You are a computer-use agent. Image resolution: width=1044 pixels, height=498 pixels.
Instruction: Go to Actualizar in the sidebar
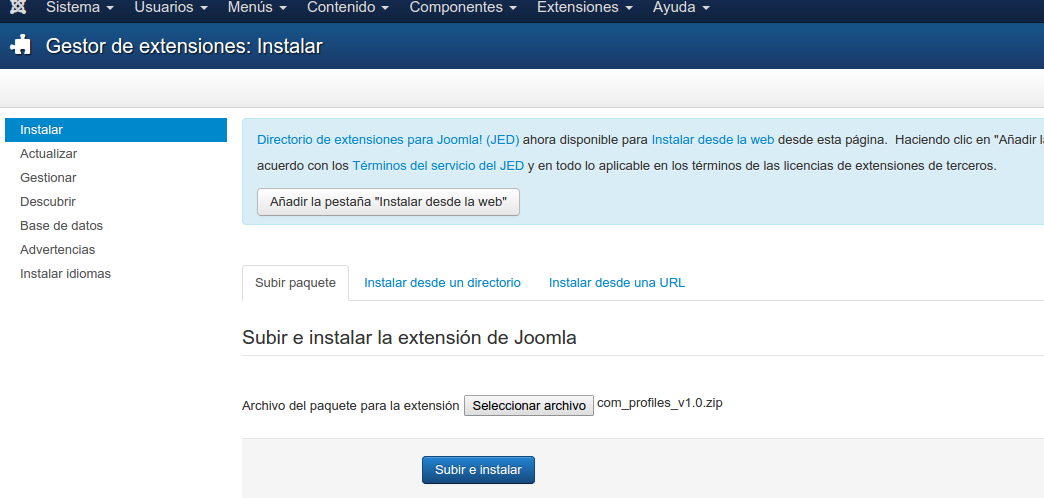(x=49, y=154)
